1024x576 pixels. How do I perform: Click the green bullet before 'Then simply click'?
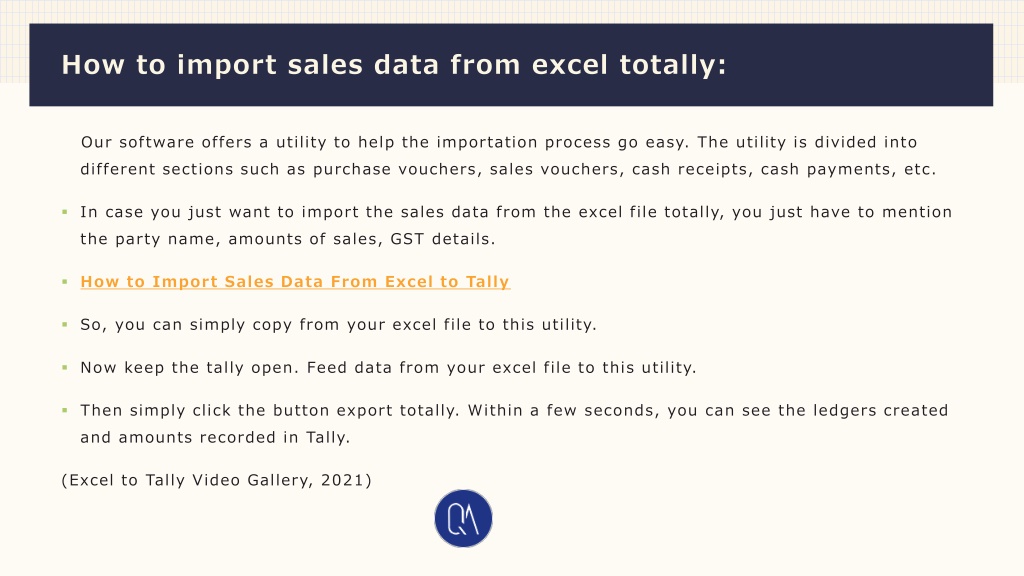tap(65, 410)
